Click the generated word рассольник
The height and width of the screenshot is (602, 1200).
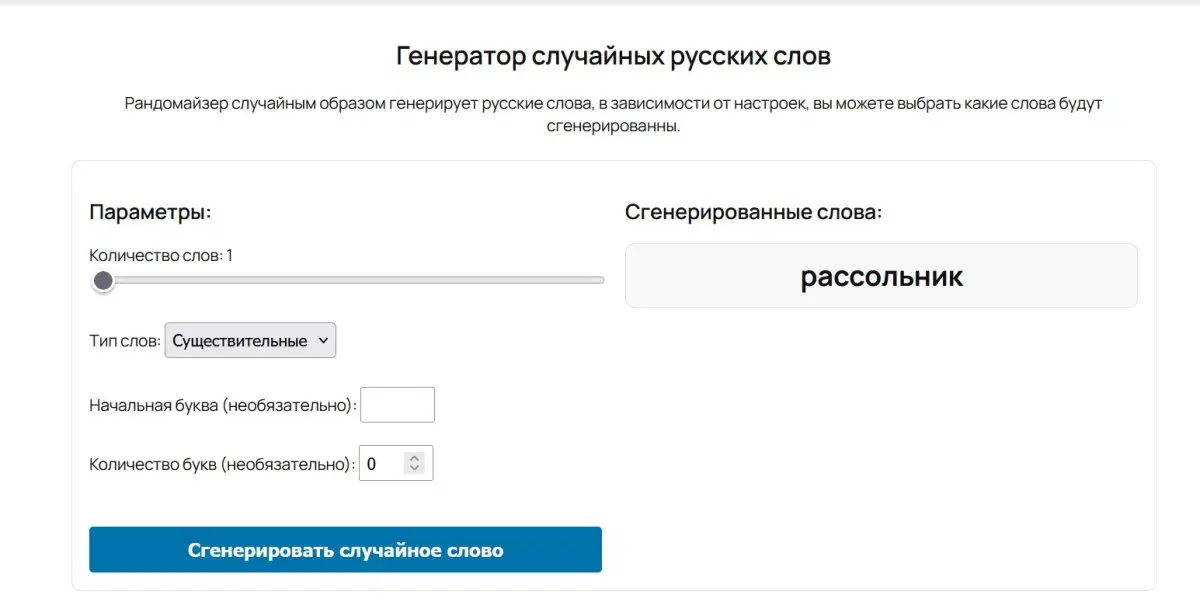(x=881, y=276)
